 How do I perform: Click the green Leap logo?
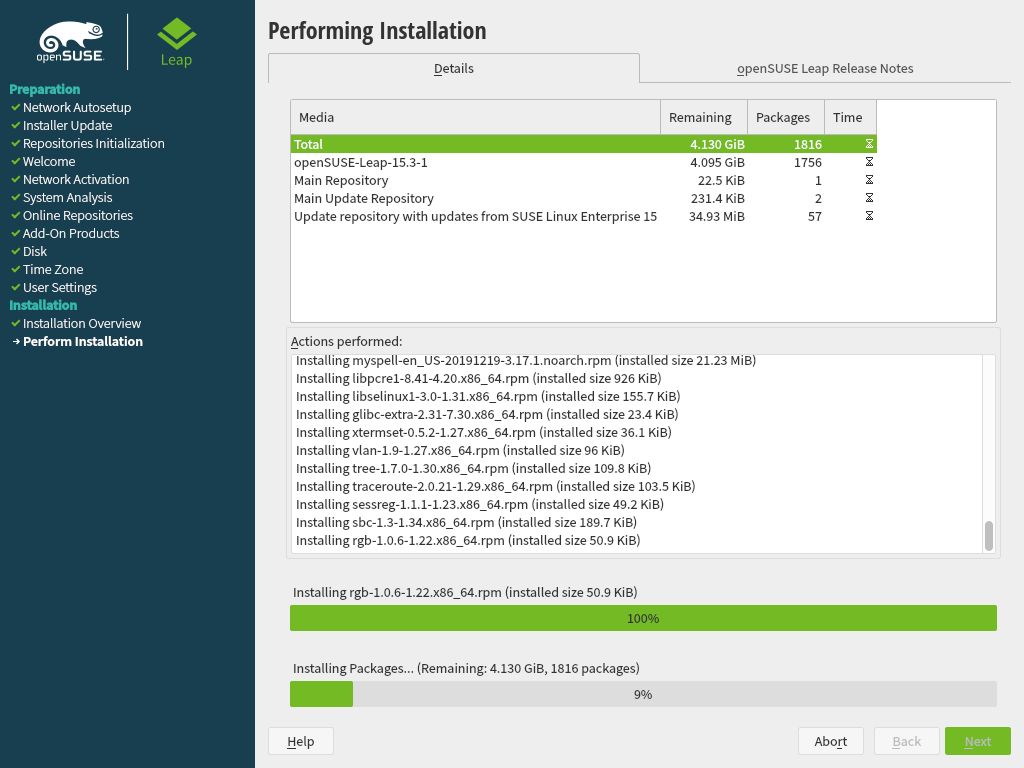176,42
